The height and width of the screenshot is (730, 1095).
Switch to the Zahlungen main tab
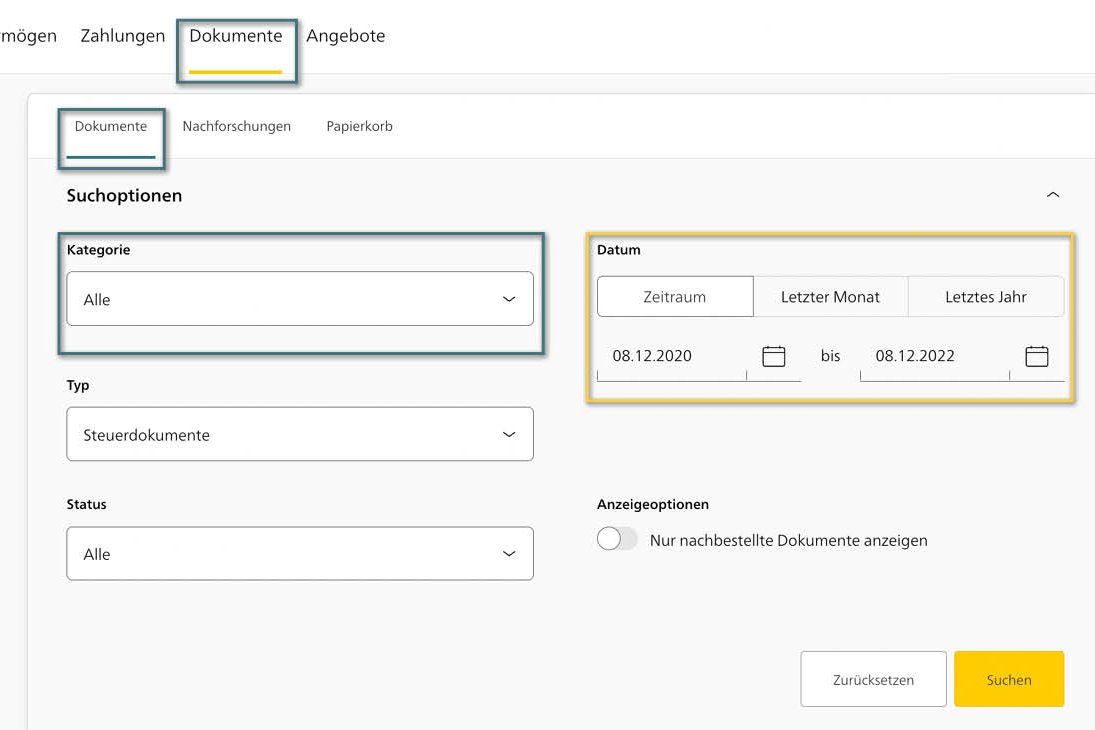pyautogui.click(x=123, y=36)
